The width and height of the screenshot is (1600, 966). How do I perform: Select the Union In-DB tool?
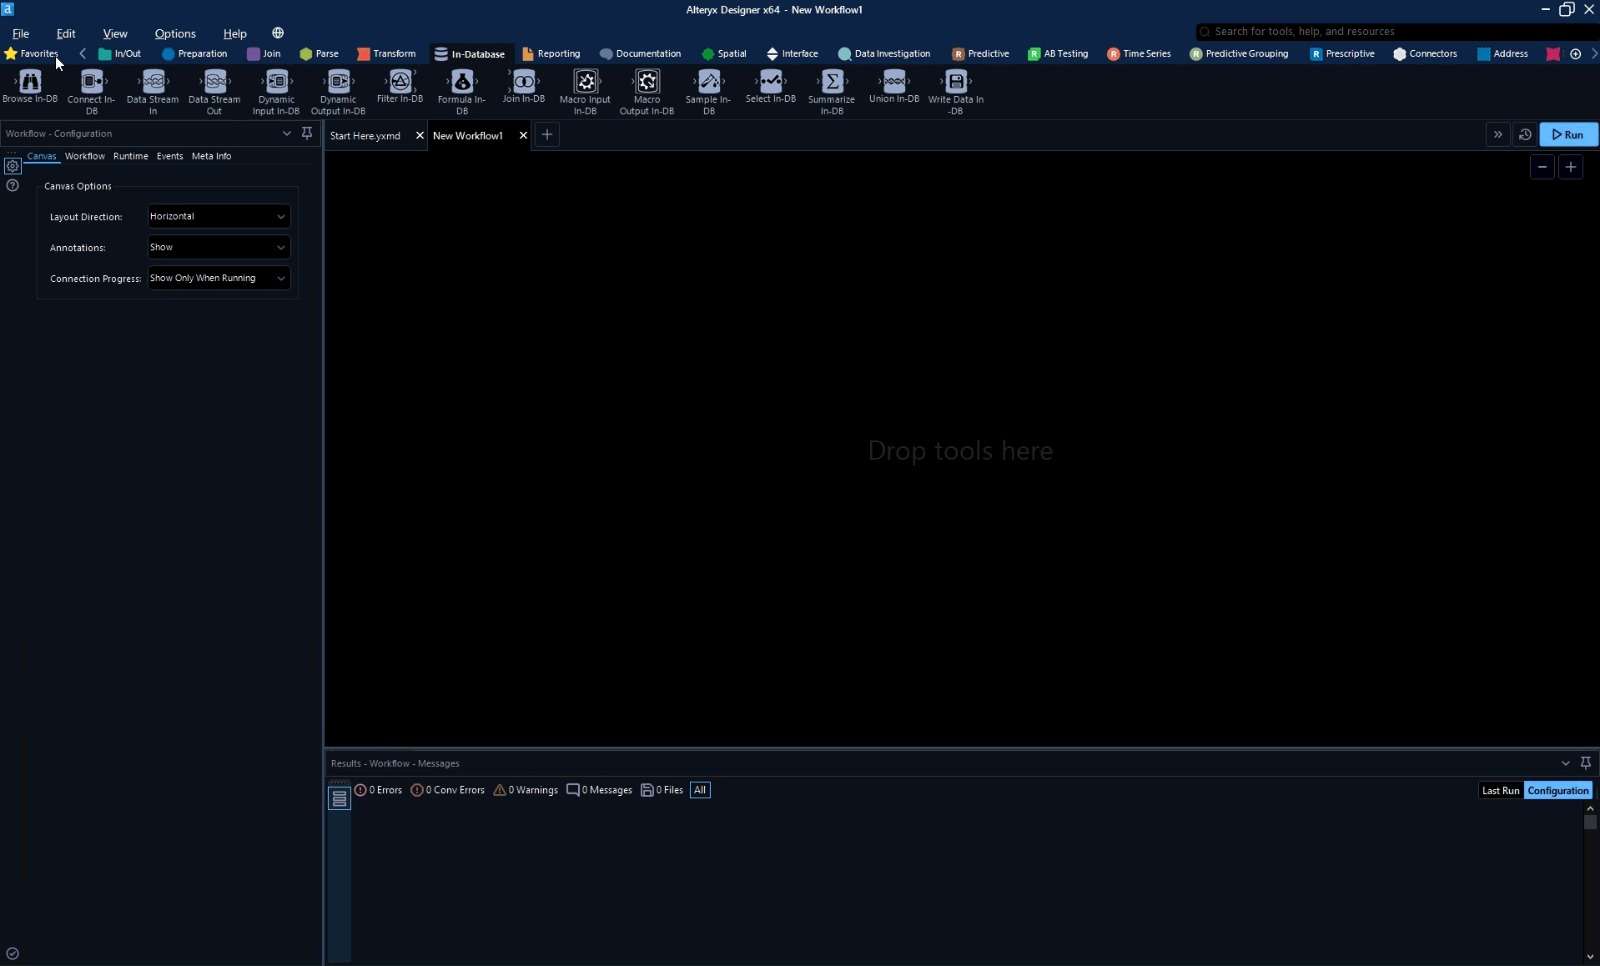[x=894, y=86]
